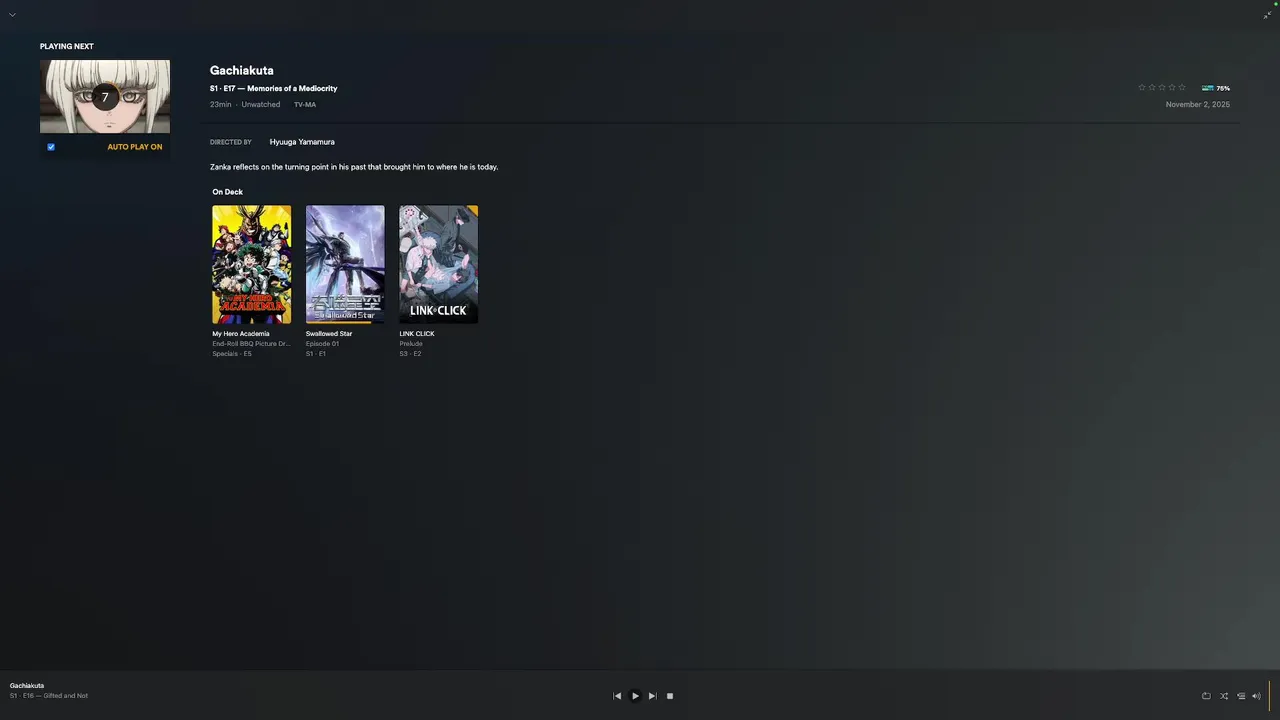
Task: Rate the episode four stars
Action: pyautogui.click(x=1172, y=88)
